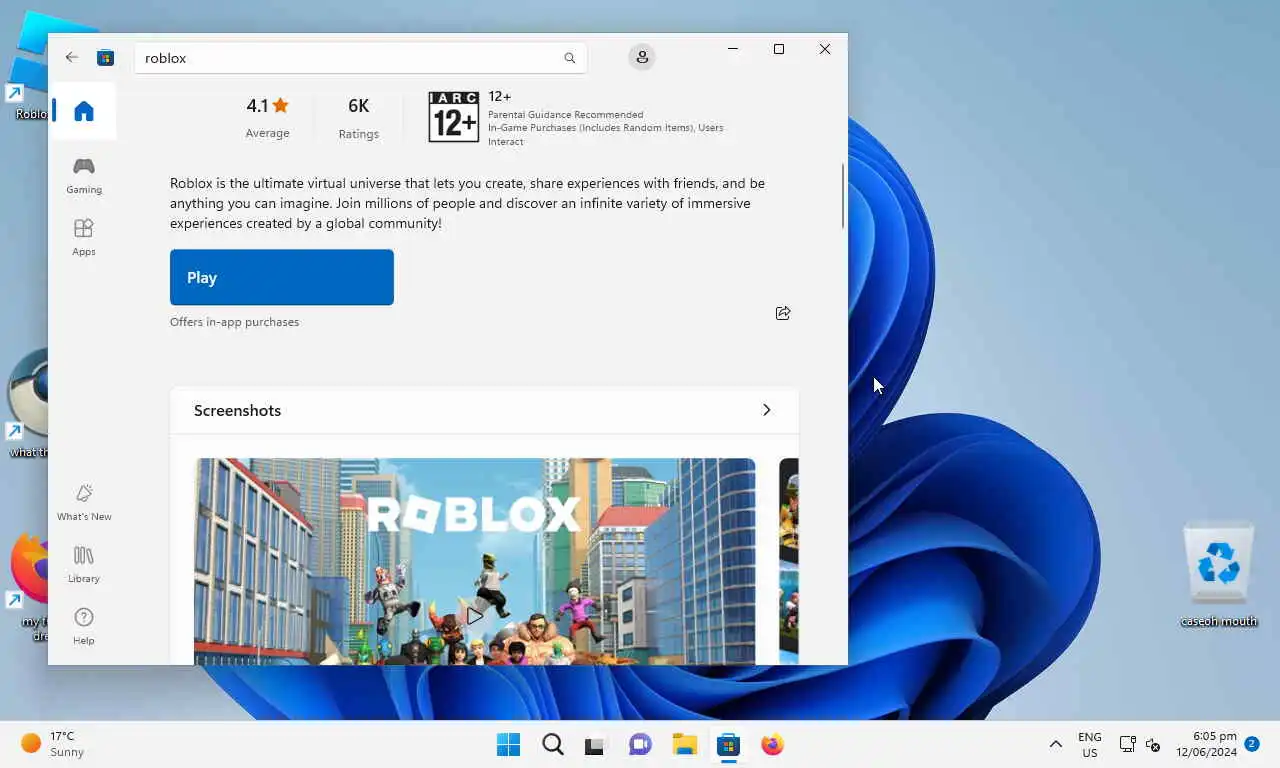1280x768 pixels.
Task: Select the Roblox desktop shortcut
Action: coord(28,68)
